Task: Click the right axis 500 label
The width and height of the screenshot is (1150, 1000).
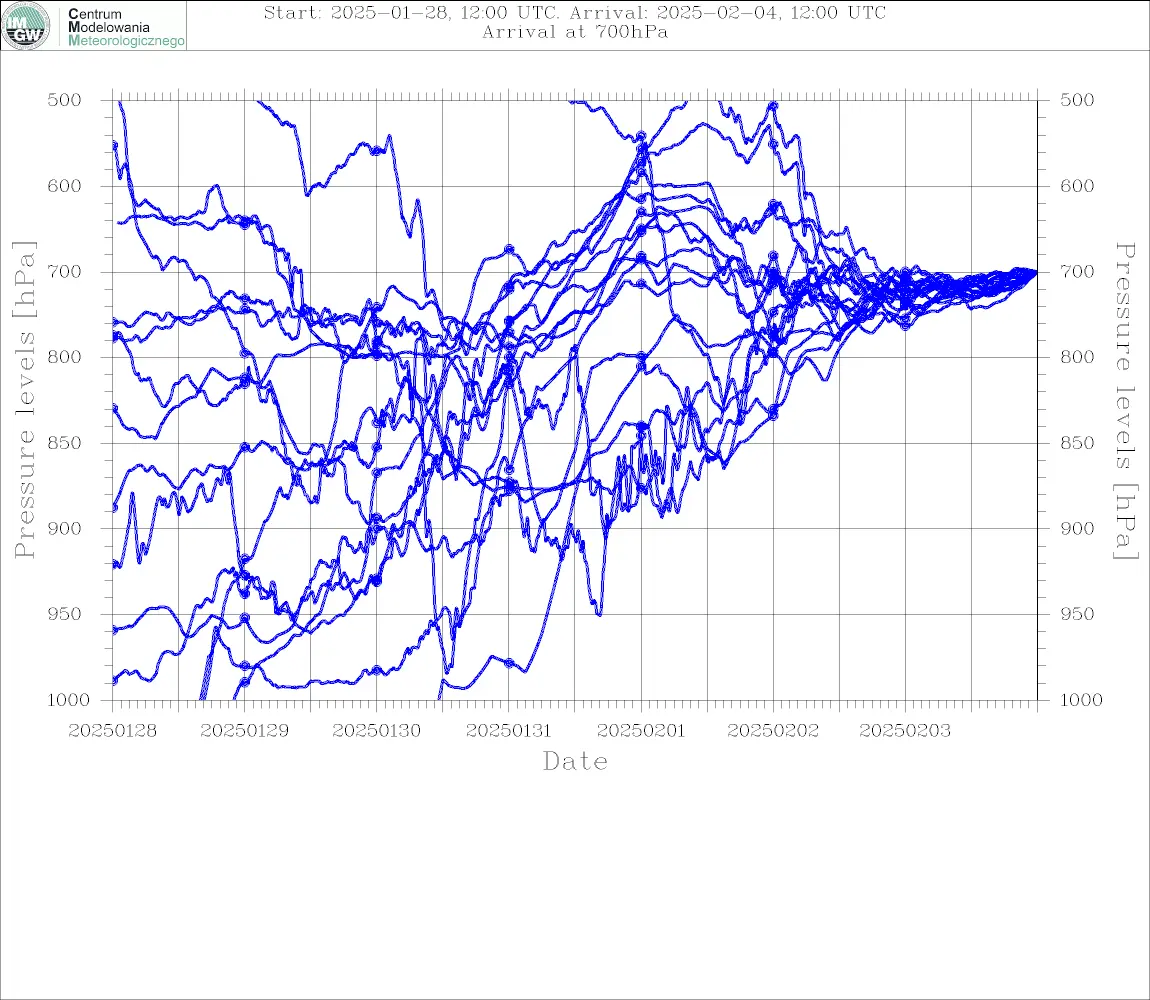Action: pyautogui.click(x=1077, y=100)
